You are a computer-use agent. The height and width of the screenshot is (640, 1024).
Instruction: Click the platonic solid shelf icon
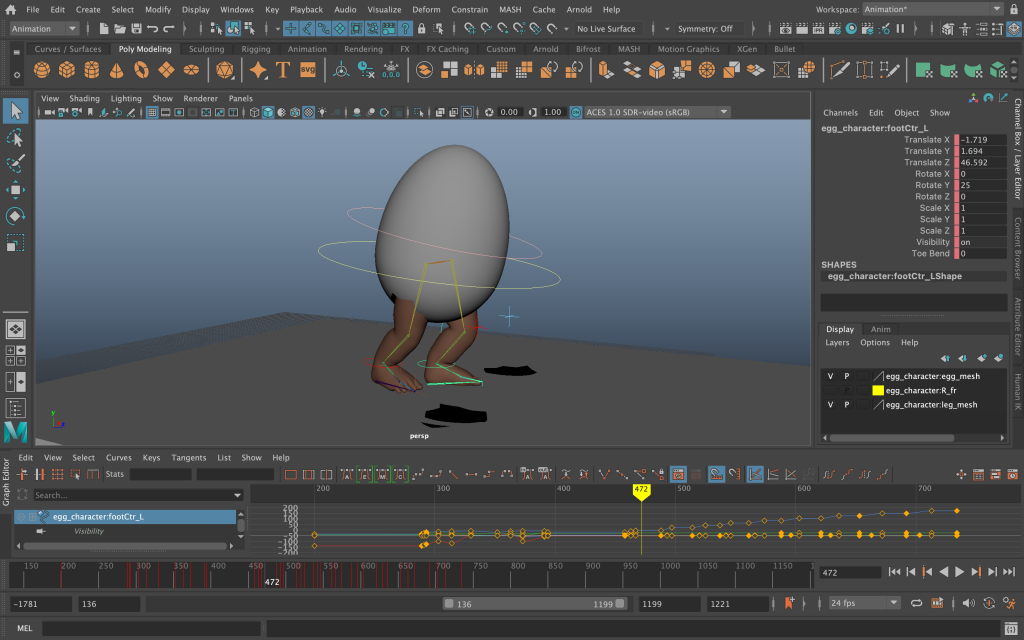pos(225,70)
